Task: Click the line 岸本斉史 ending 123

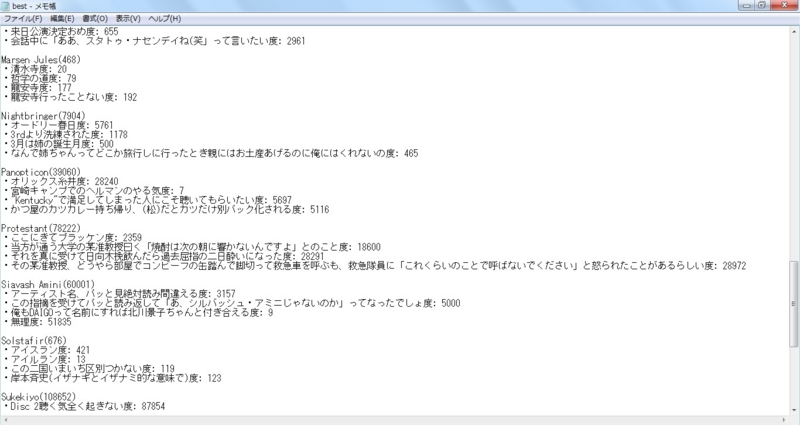Action: pos(112,378)
